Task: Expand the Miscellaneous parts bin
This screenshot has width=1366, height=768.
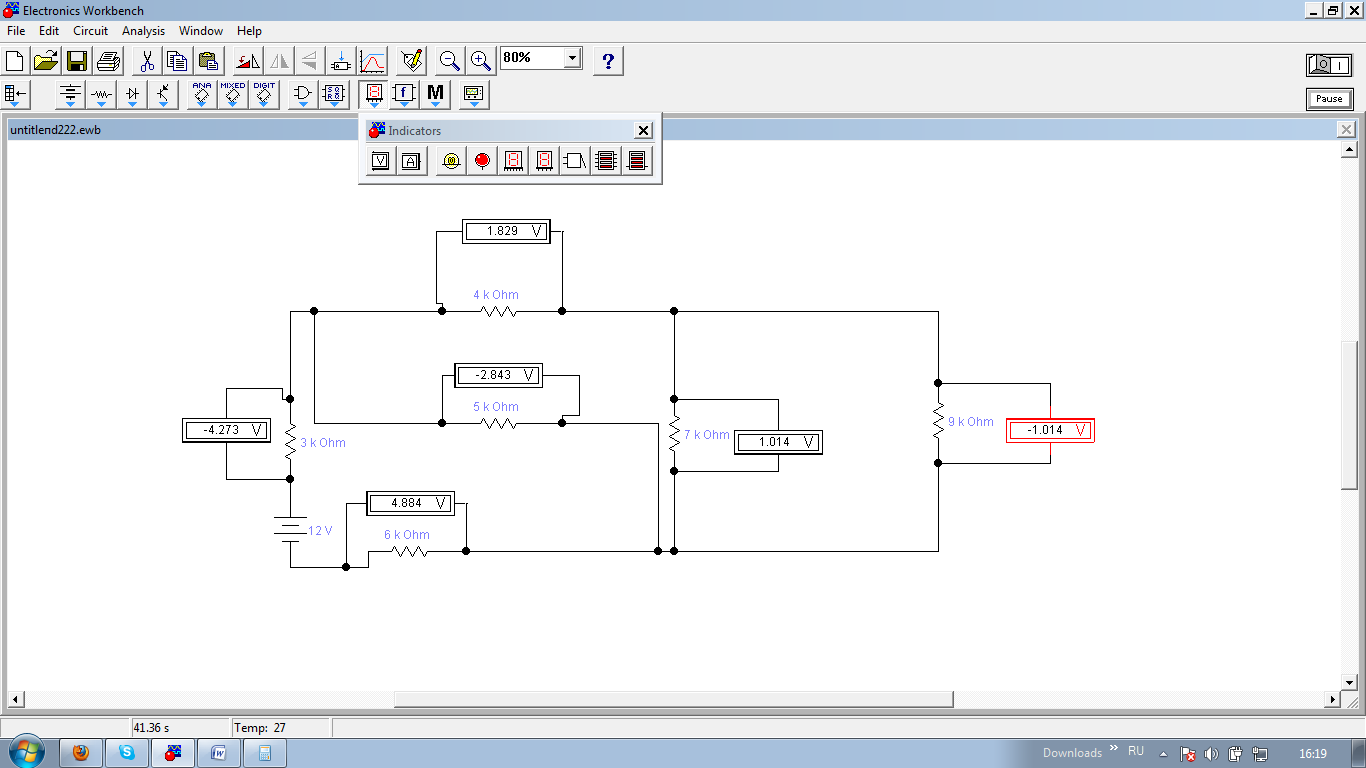Action: [x=435, y=95]
